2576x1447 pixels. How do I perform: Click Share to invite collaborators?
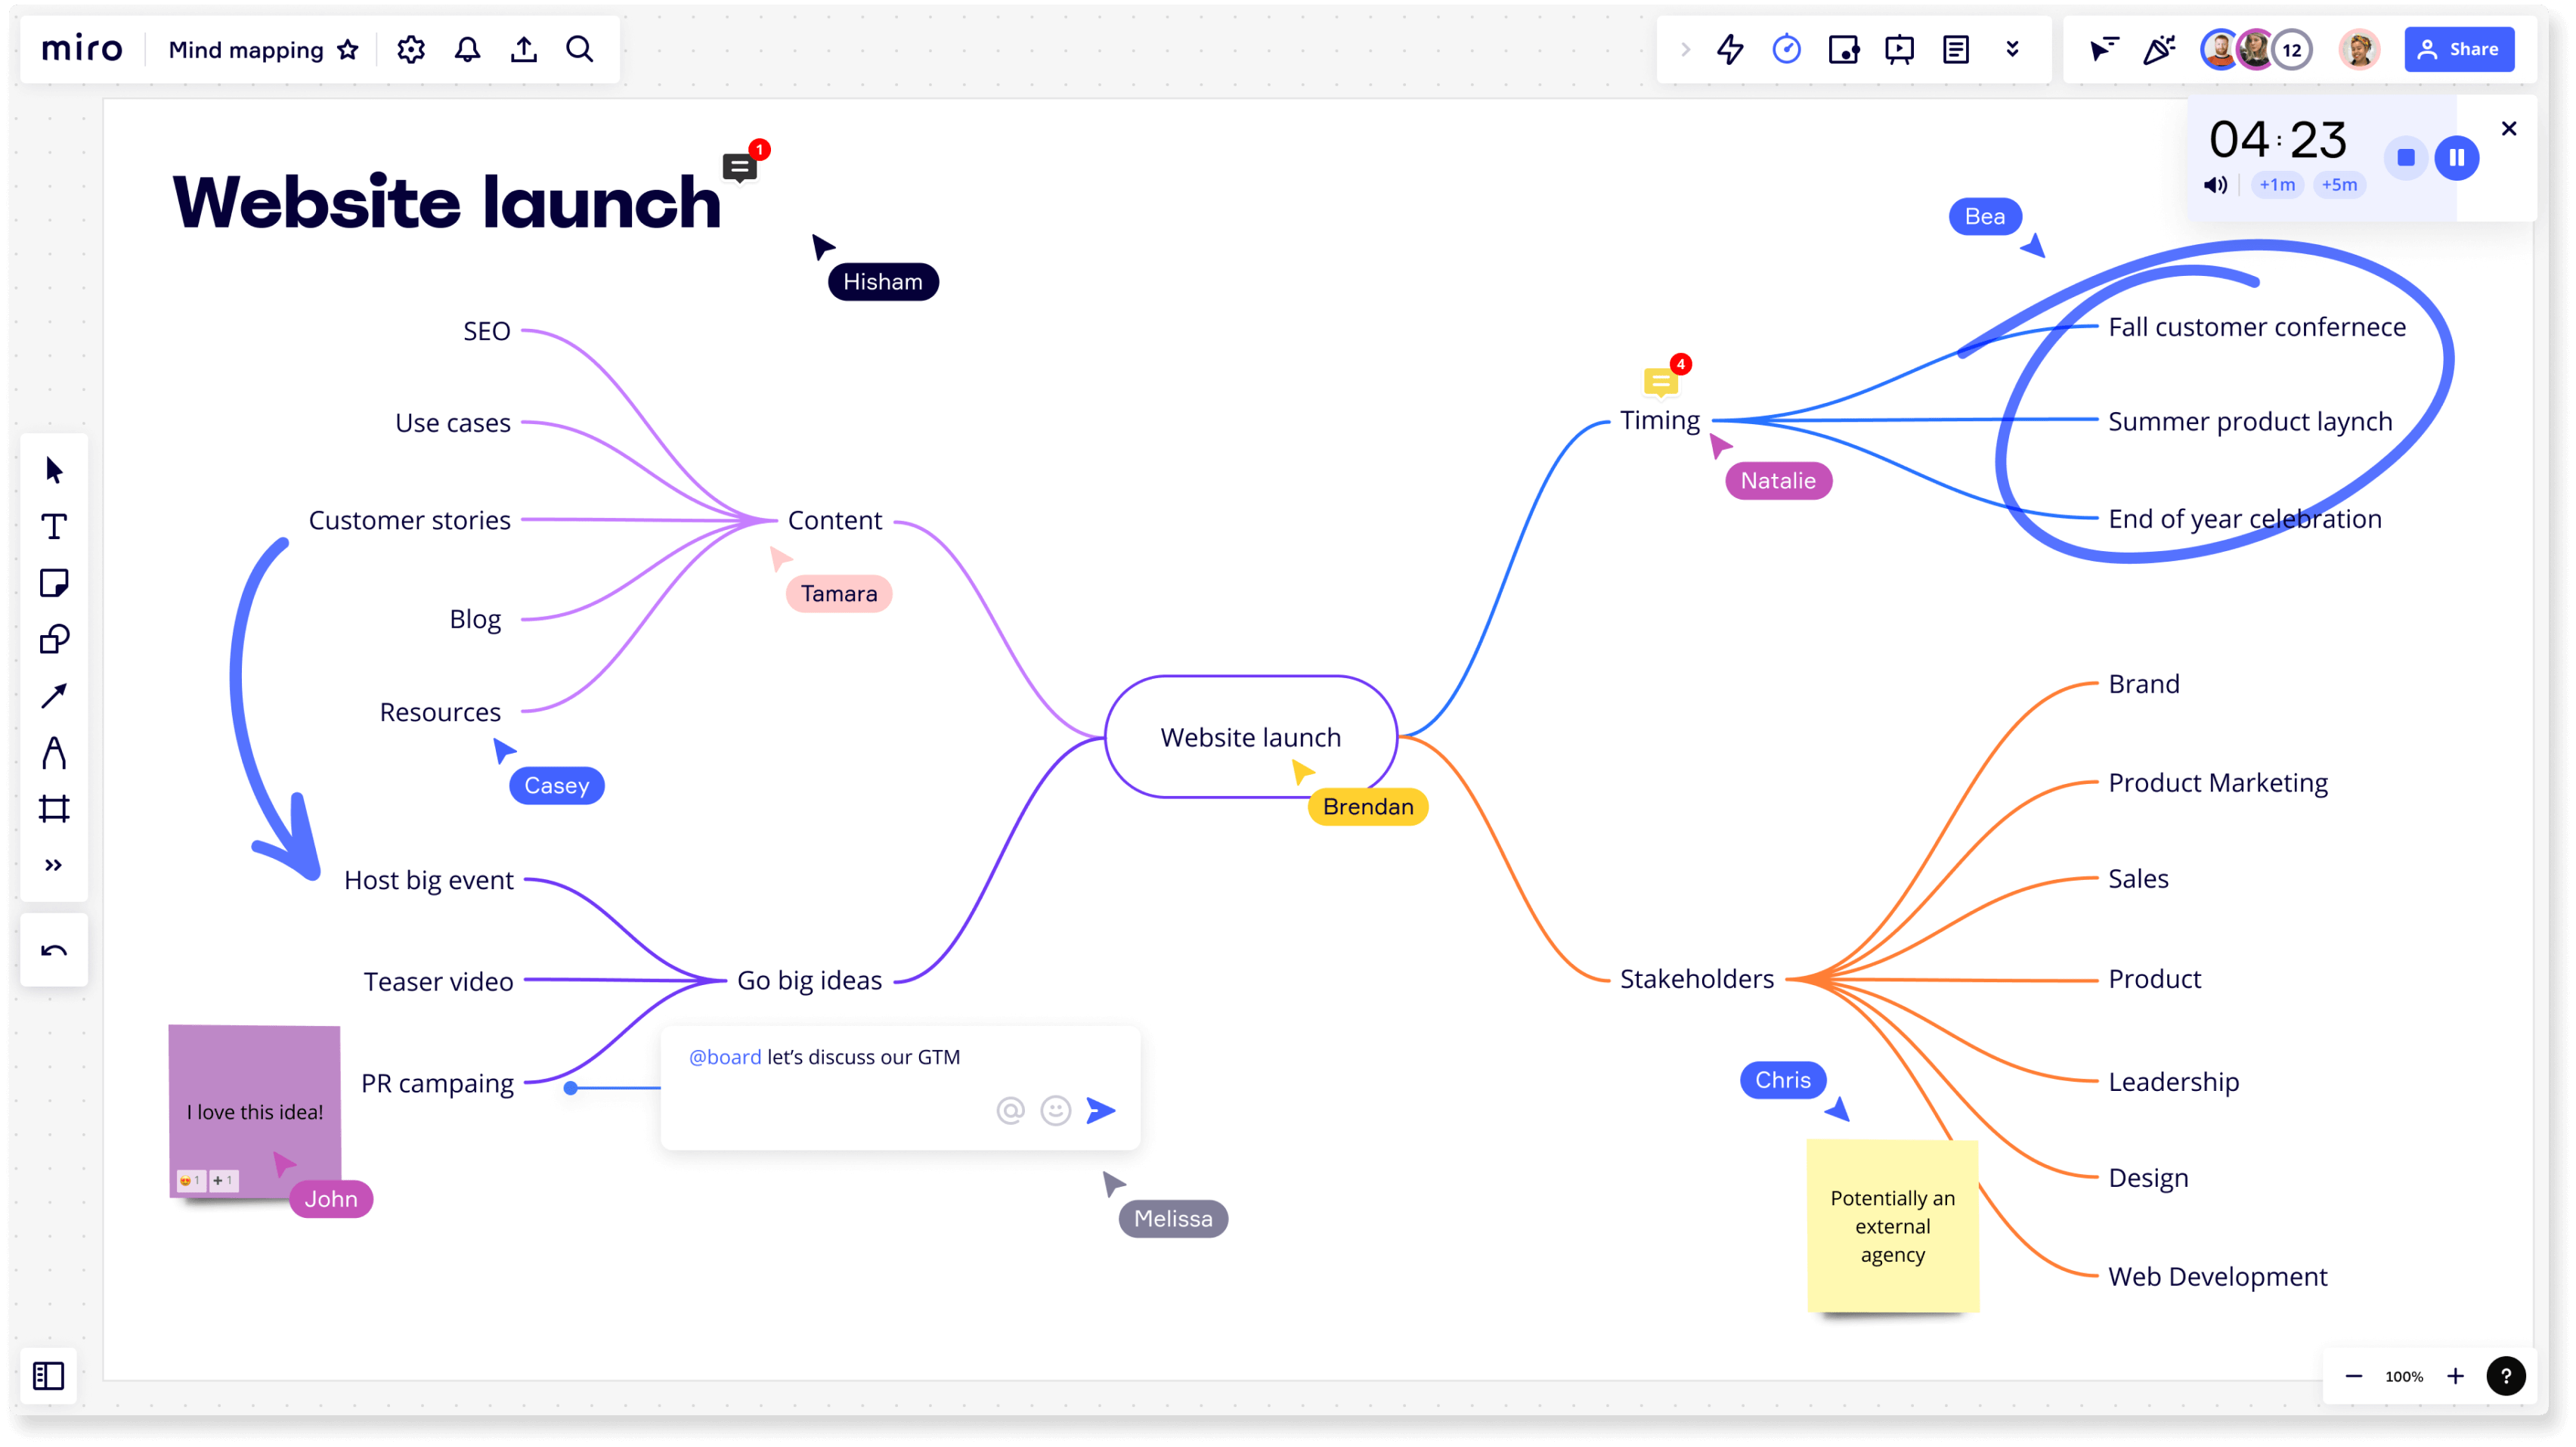(x=2463, y=48)
